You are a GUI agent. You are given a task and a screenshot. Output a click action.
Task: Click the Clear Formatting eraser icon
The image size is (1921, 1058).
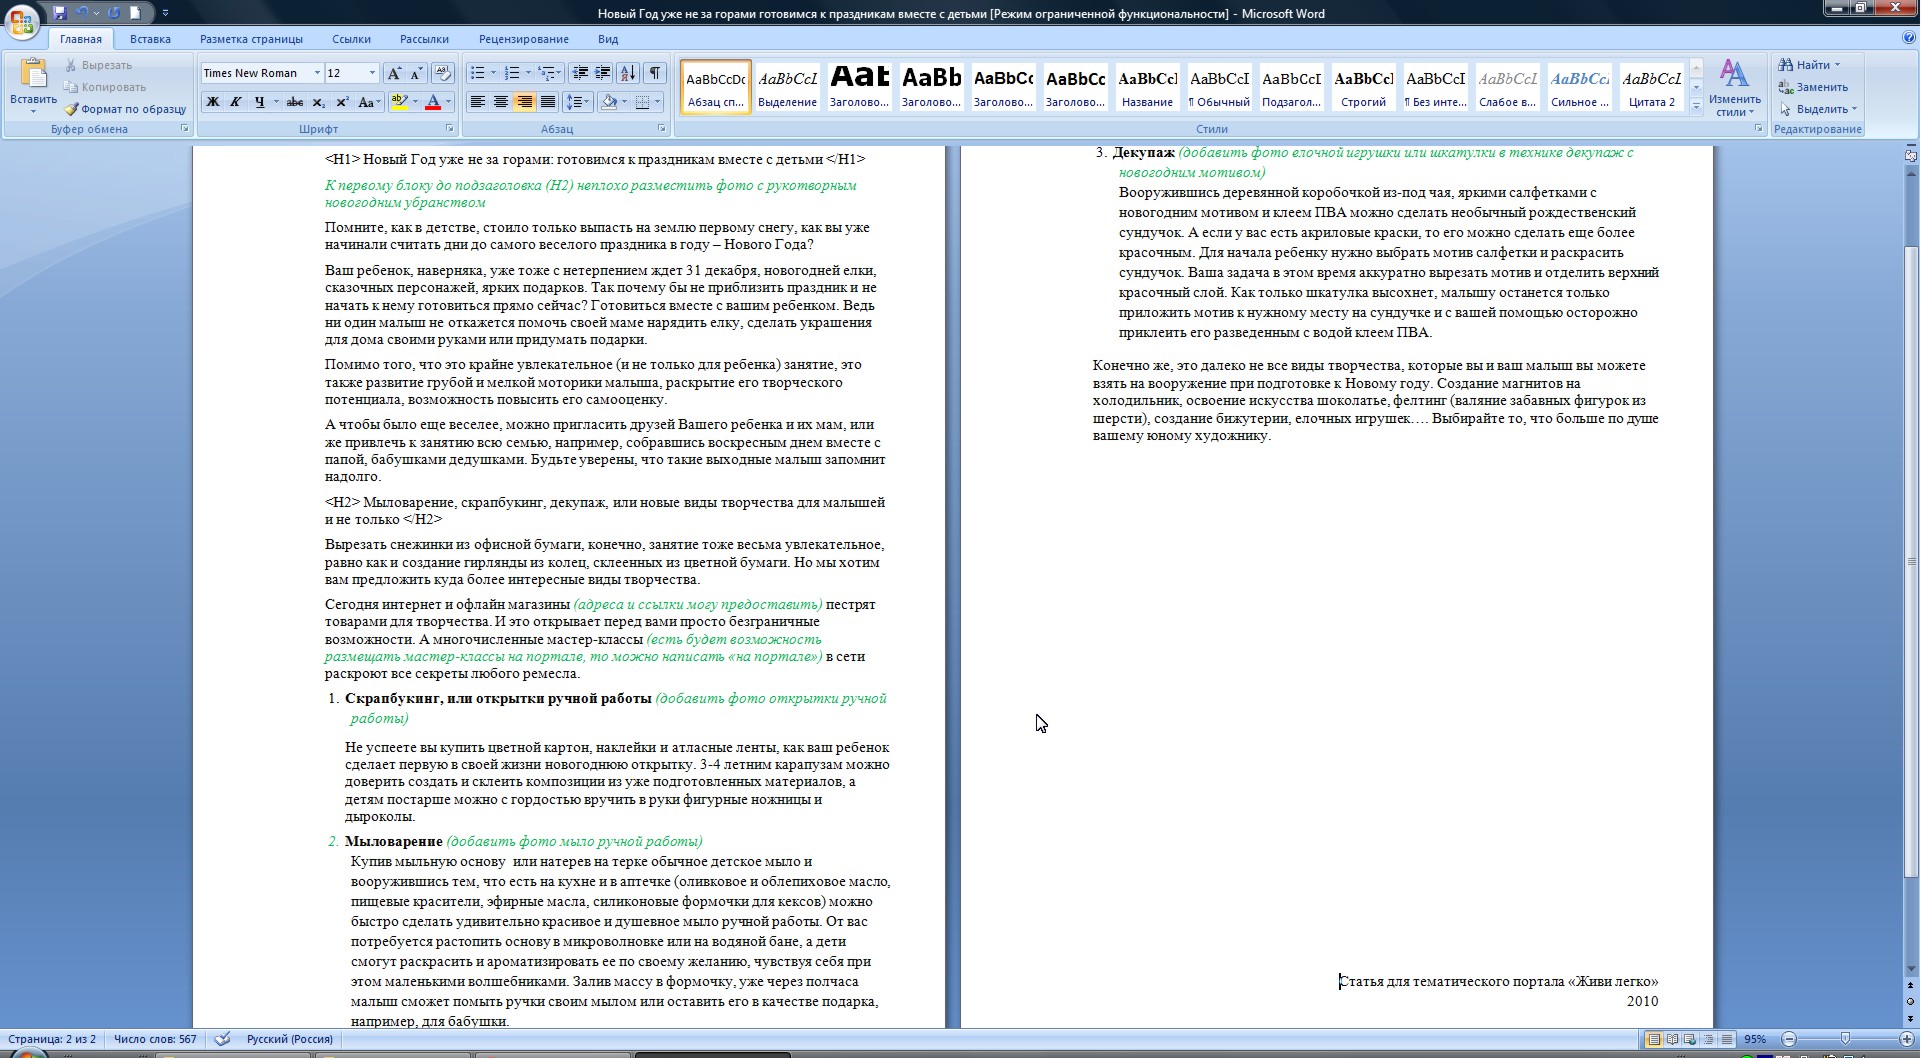[444, 73]
